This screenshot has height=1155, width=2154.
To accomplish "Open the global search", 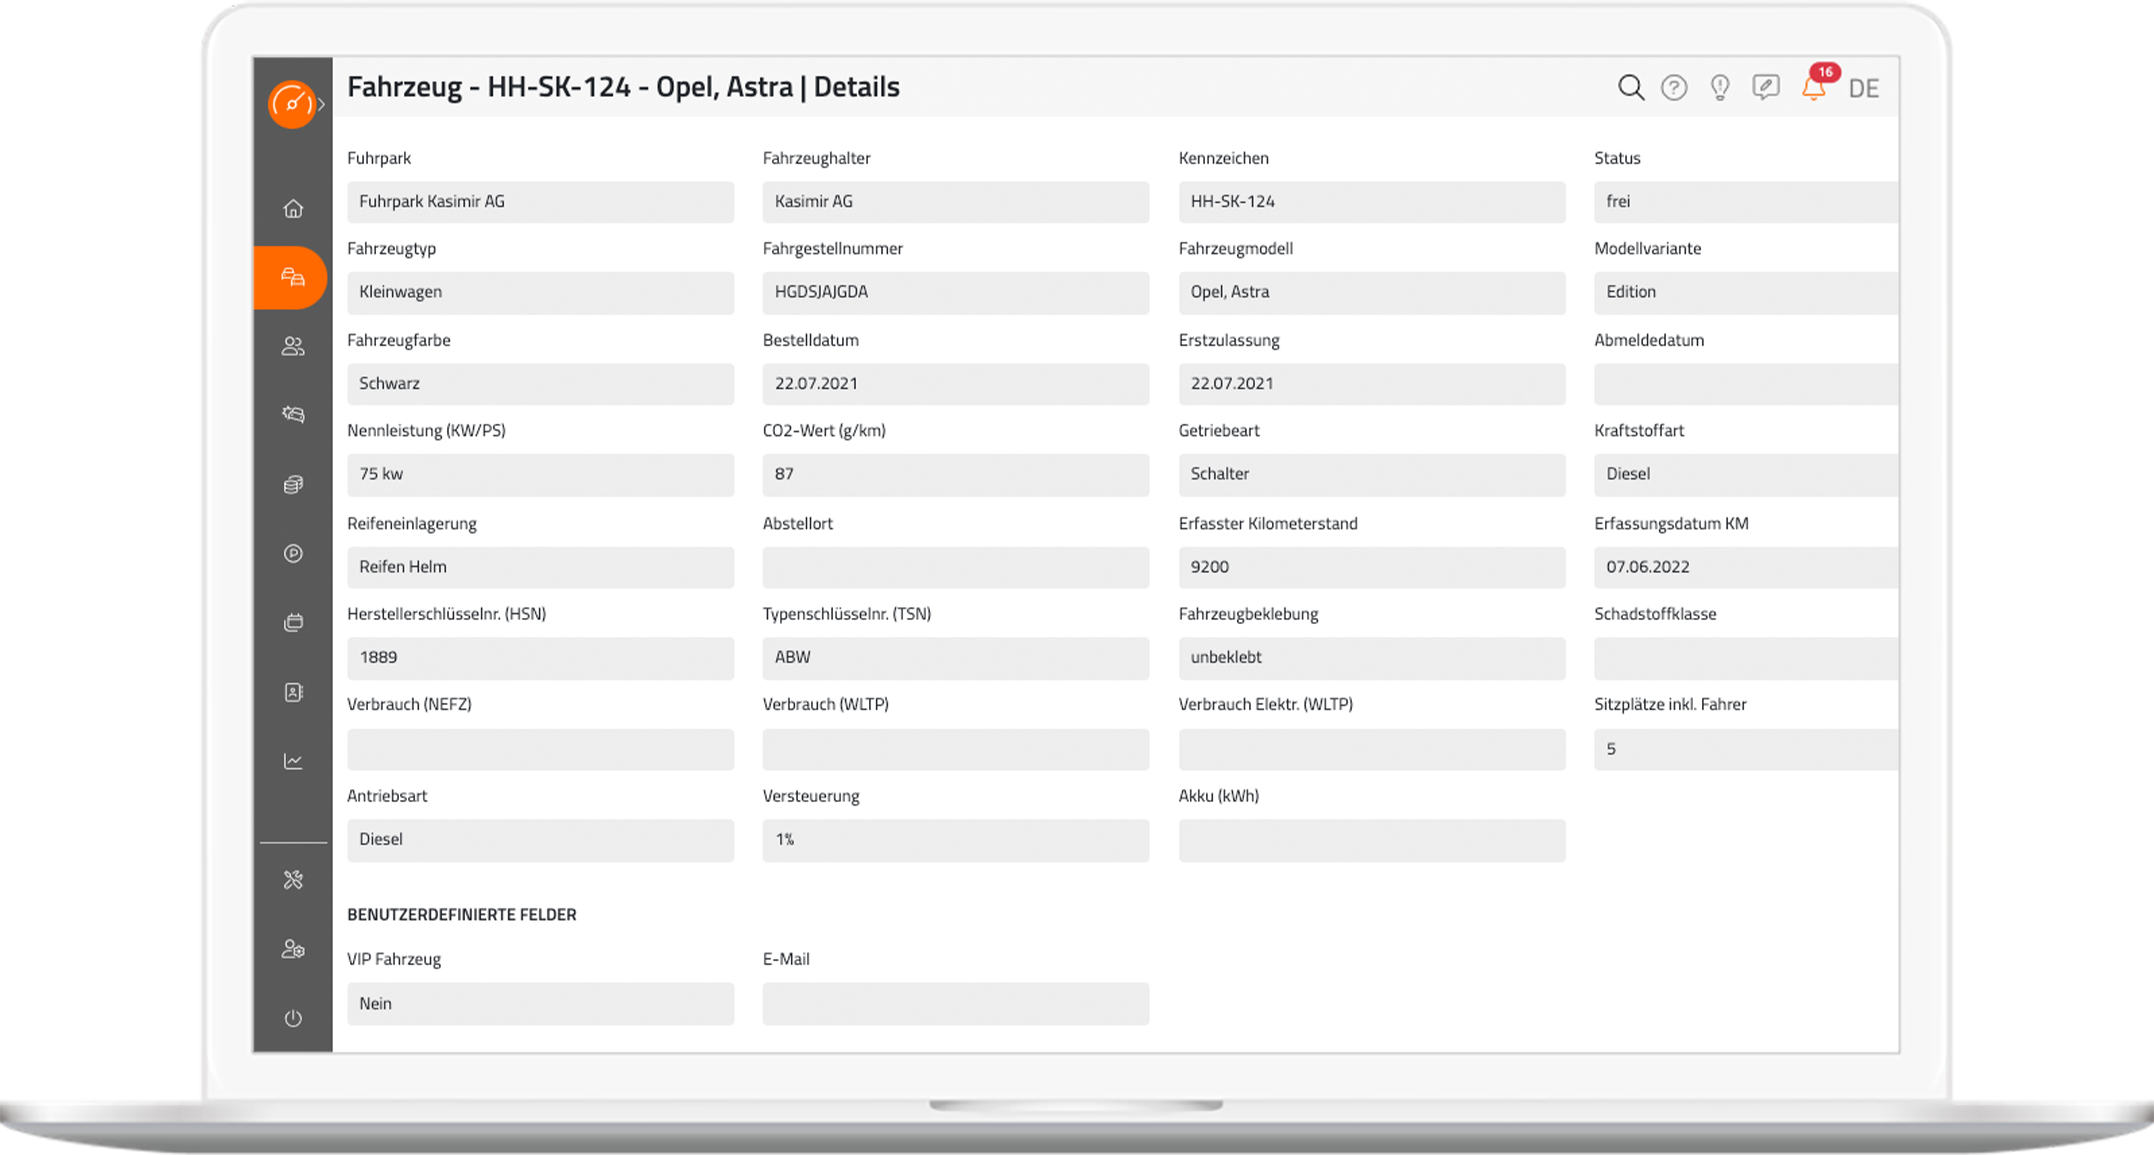I will click(1630, 88).
